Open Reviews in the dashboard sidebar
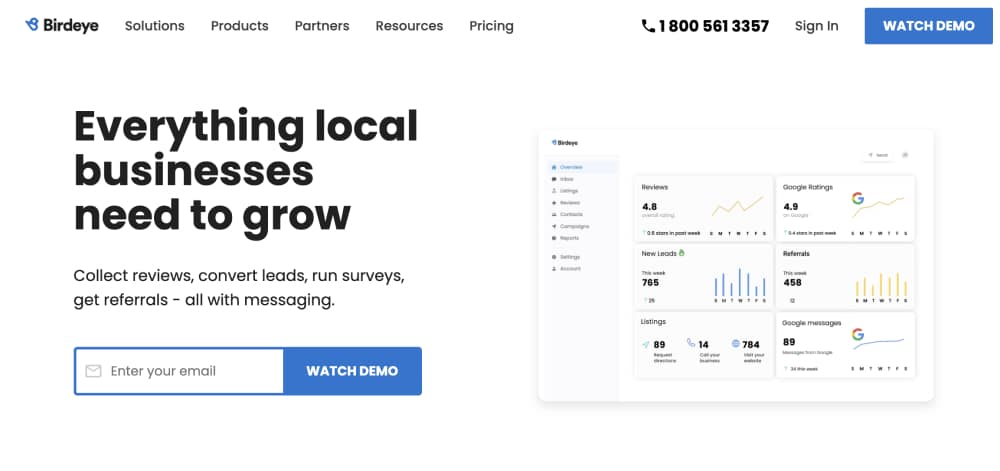Image resolution: width=1000 pixels, height=471 pixels. point(566,203)
